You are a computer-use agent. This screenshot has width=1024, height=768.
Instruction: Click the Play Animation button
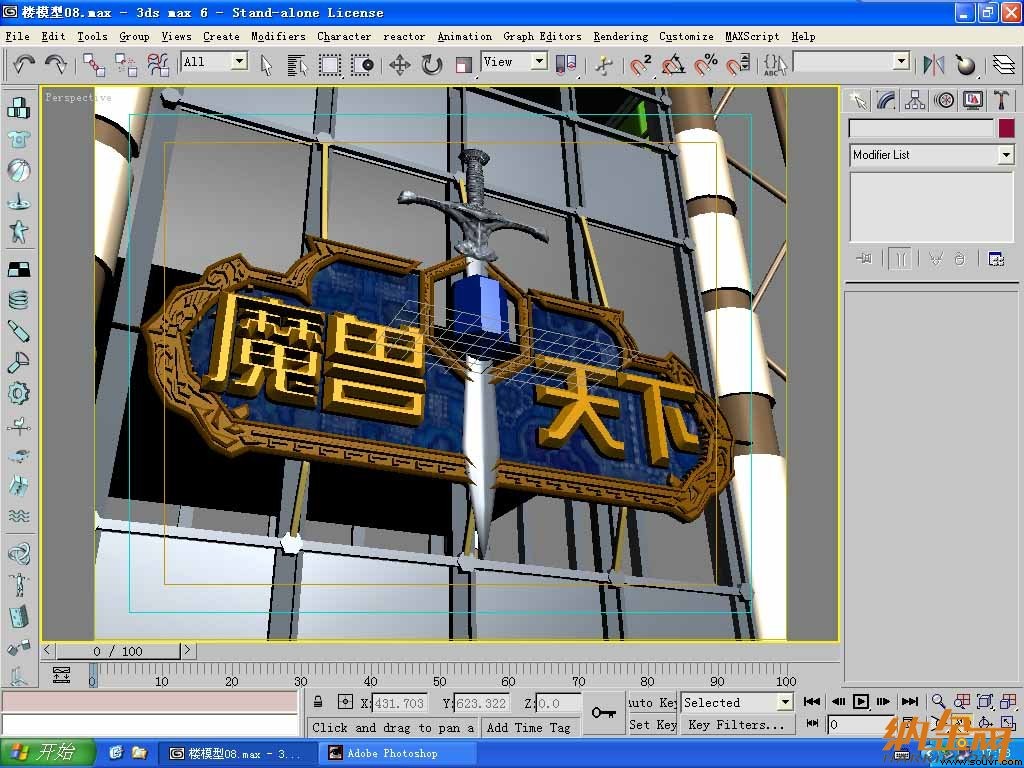coord(861,701)
